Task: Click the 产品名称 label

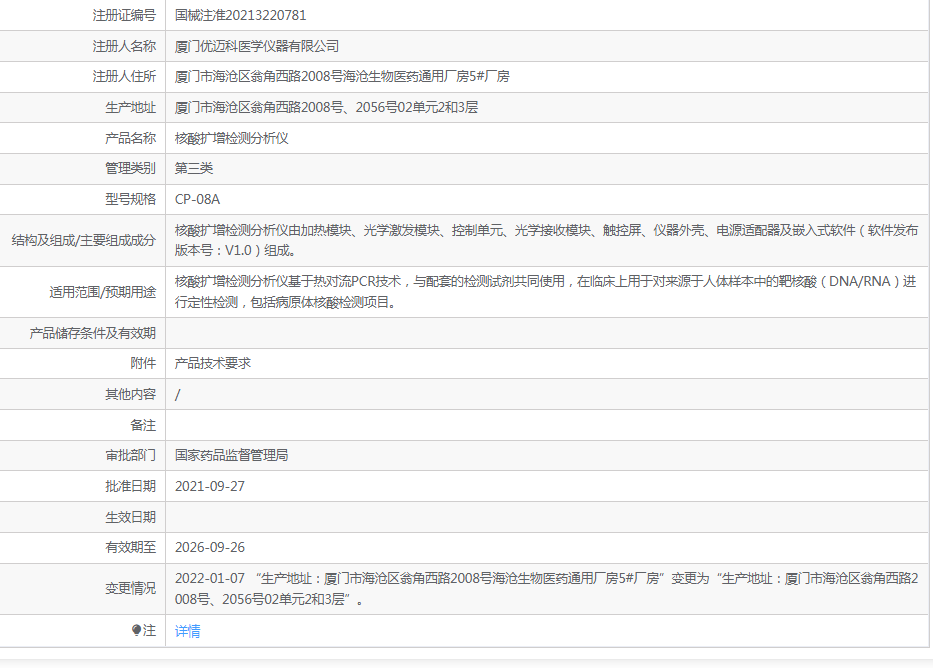Action: (x=131, y=139)
